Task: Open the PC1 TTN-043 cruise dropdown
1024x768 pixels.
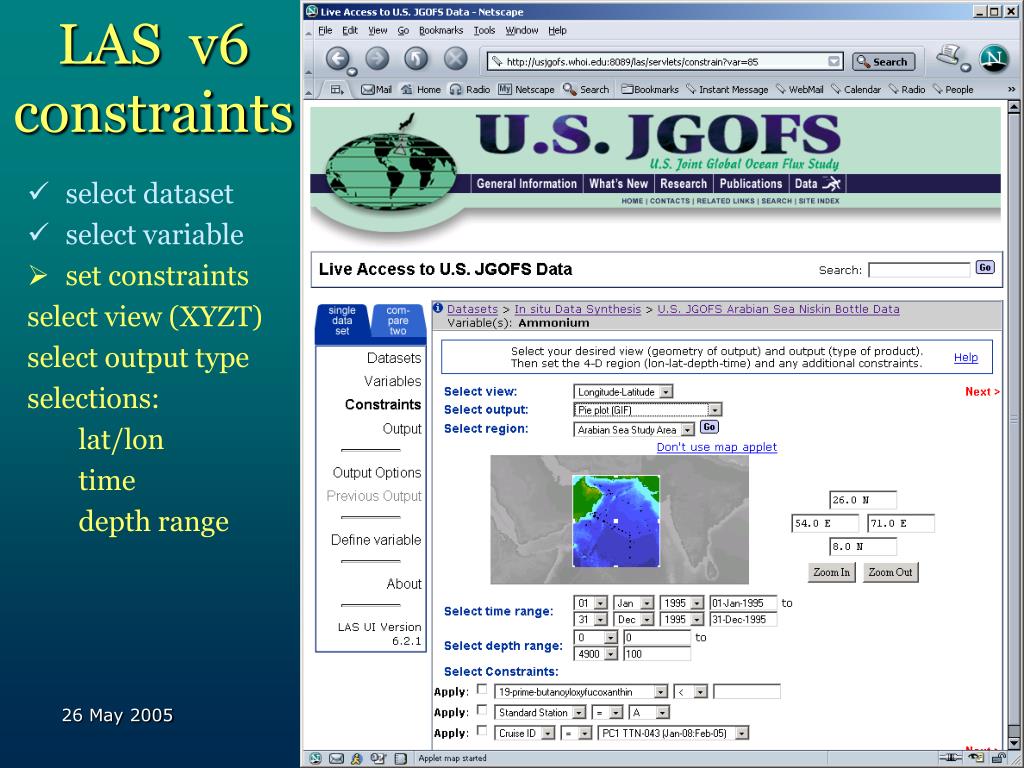Action: coord(673,733)
